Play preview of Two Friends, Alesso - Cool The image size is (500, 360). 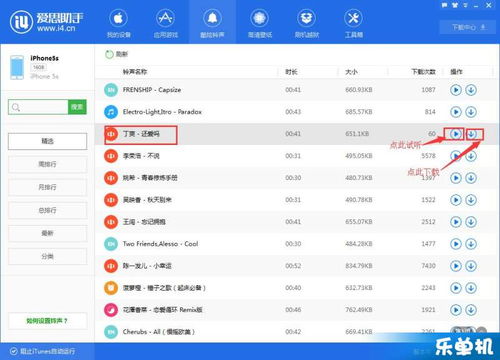pos(456,244)
